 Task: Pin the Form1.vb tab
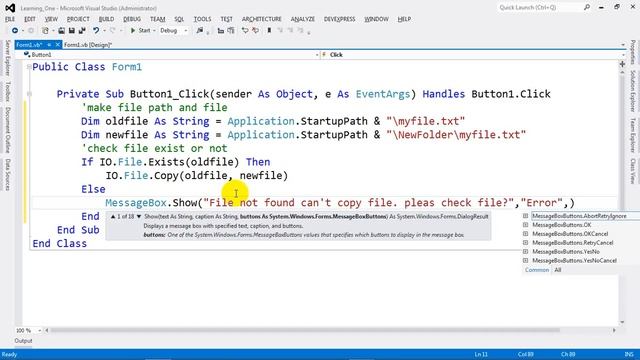click(x=49, y=45)
